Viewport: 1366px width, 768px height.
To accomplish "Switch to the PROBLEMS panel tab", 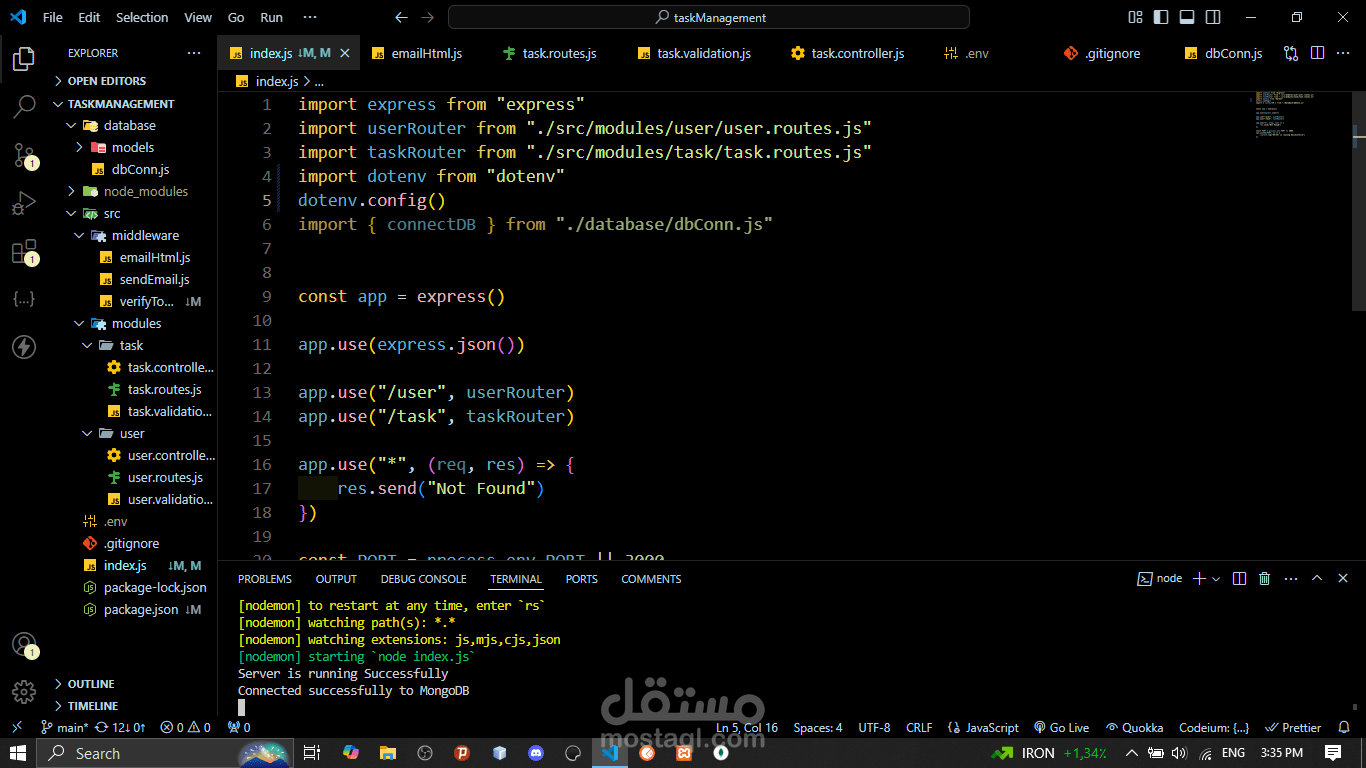I will (265, 579).
